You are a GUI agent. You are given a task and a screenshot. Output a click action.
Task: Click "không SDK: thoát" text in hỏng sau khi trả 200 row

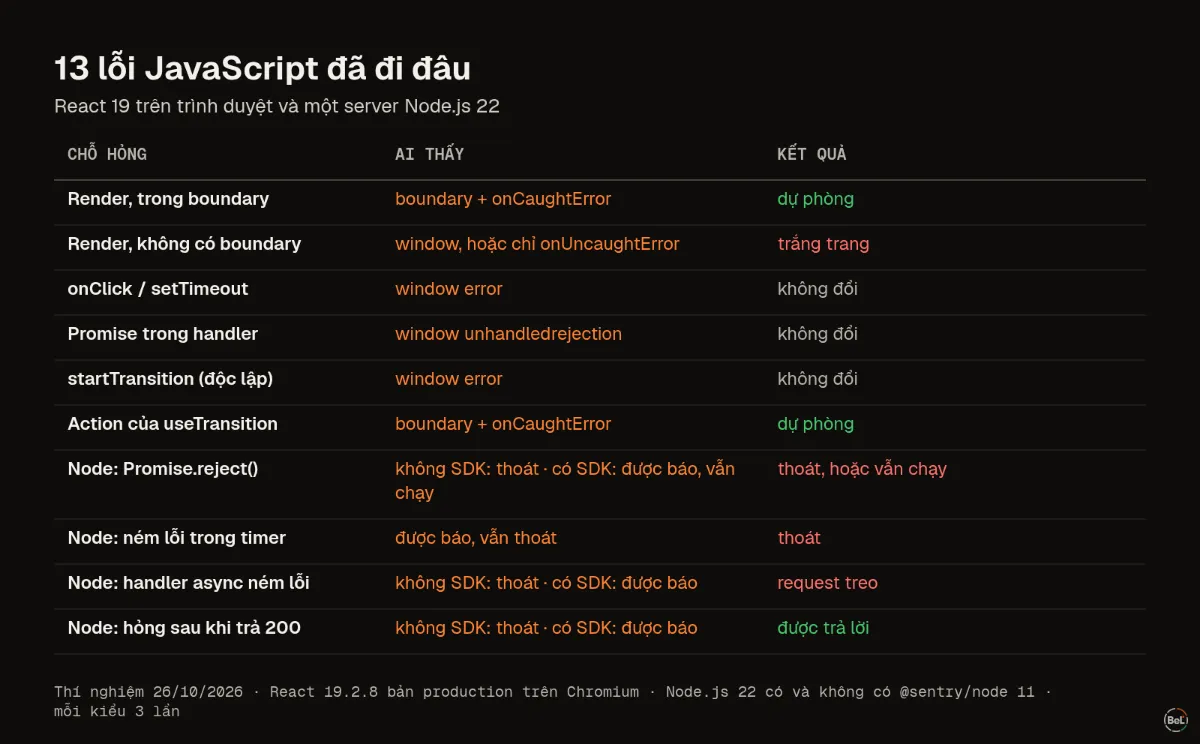coord(467,628)
